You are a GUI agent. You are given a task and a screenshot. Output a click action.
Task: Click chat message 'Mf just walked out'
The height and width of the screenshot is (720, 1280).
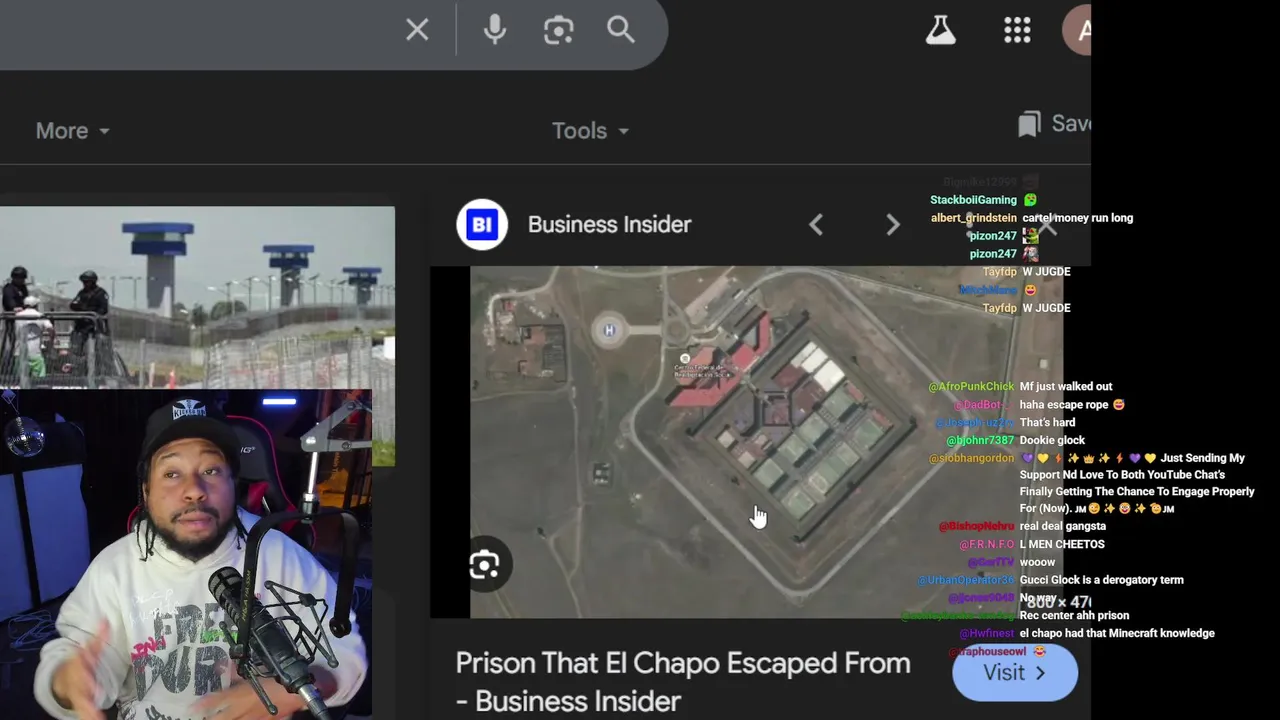coord(1065,387)
